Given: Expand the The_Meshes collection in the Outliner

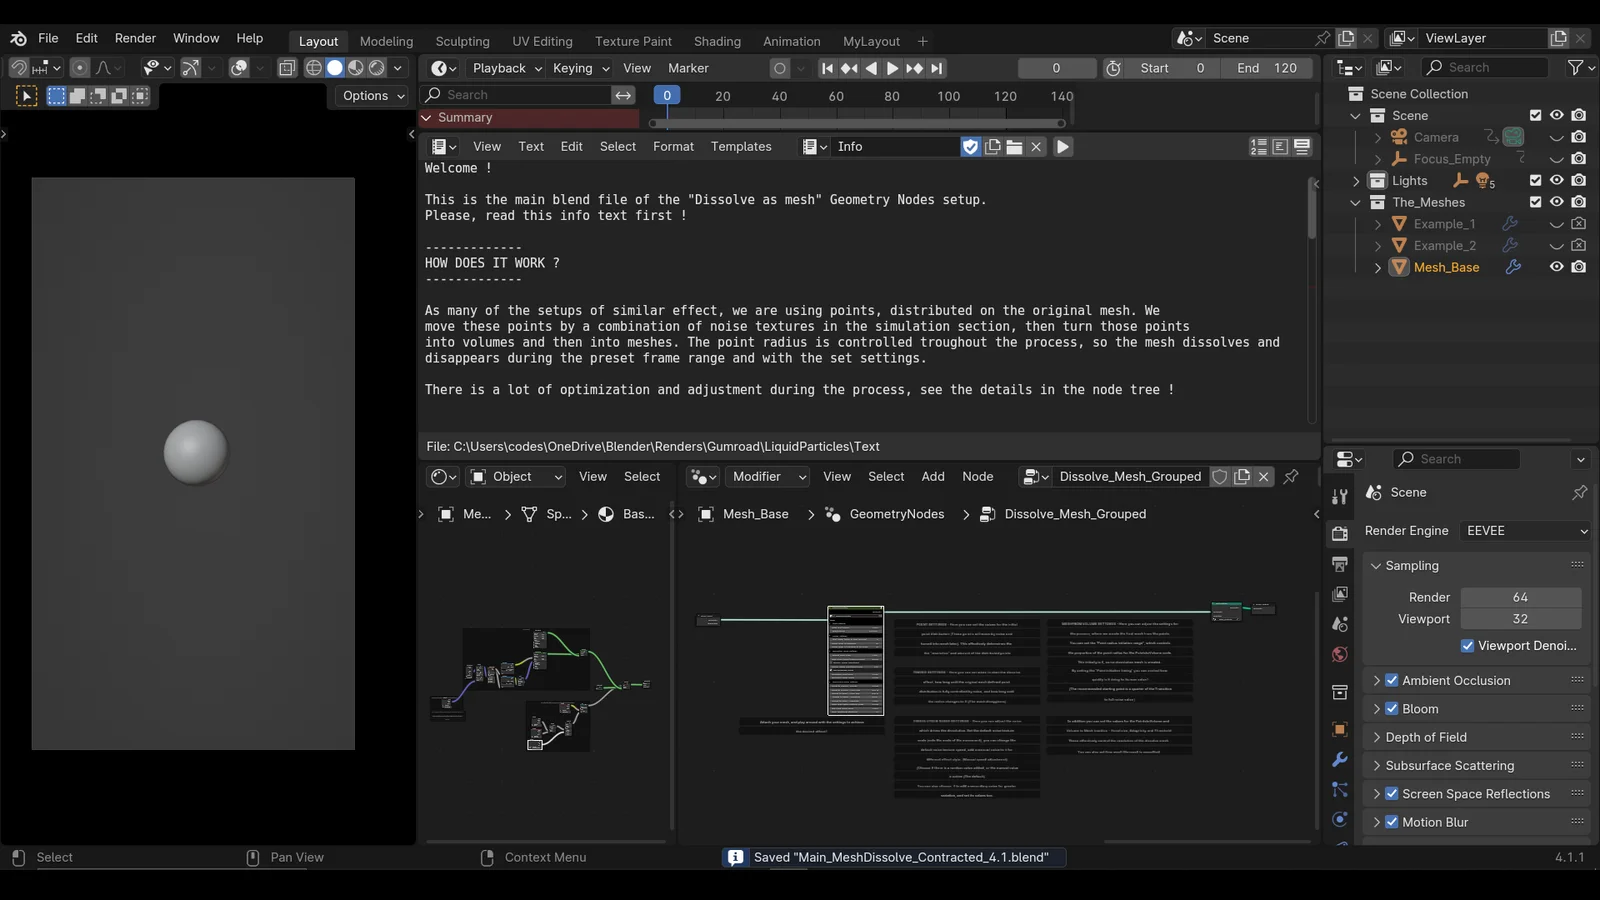Looking at the screenshot, I should pos(1356,202).
